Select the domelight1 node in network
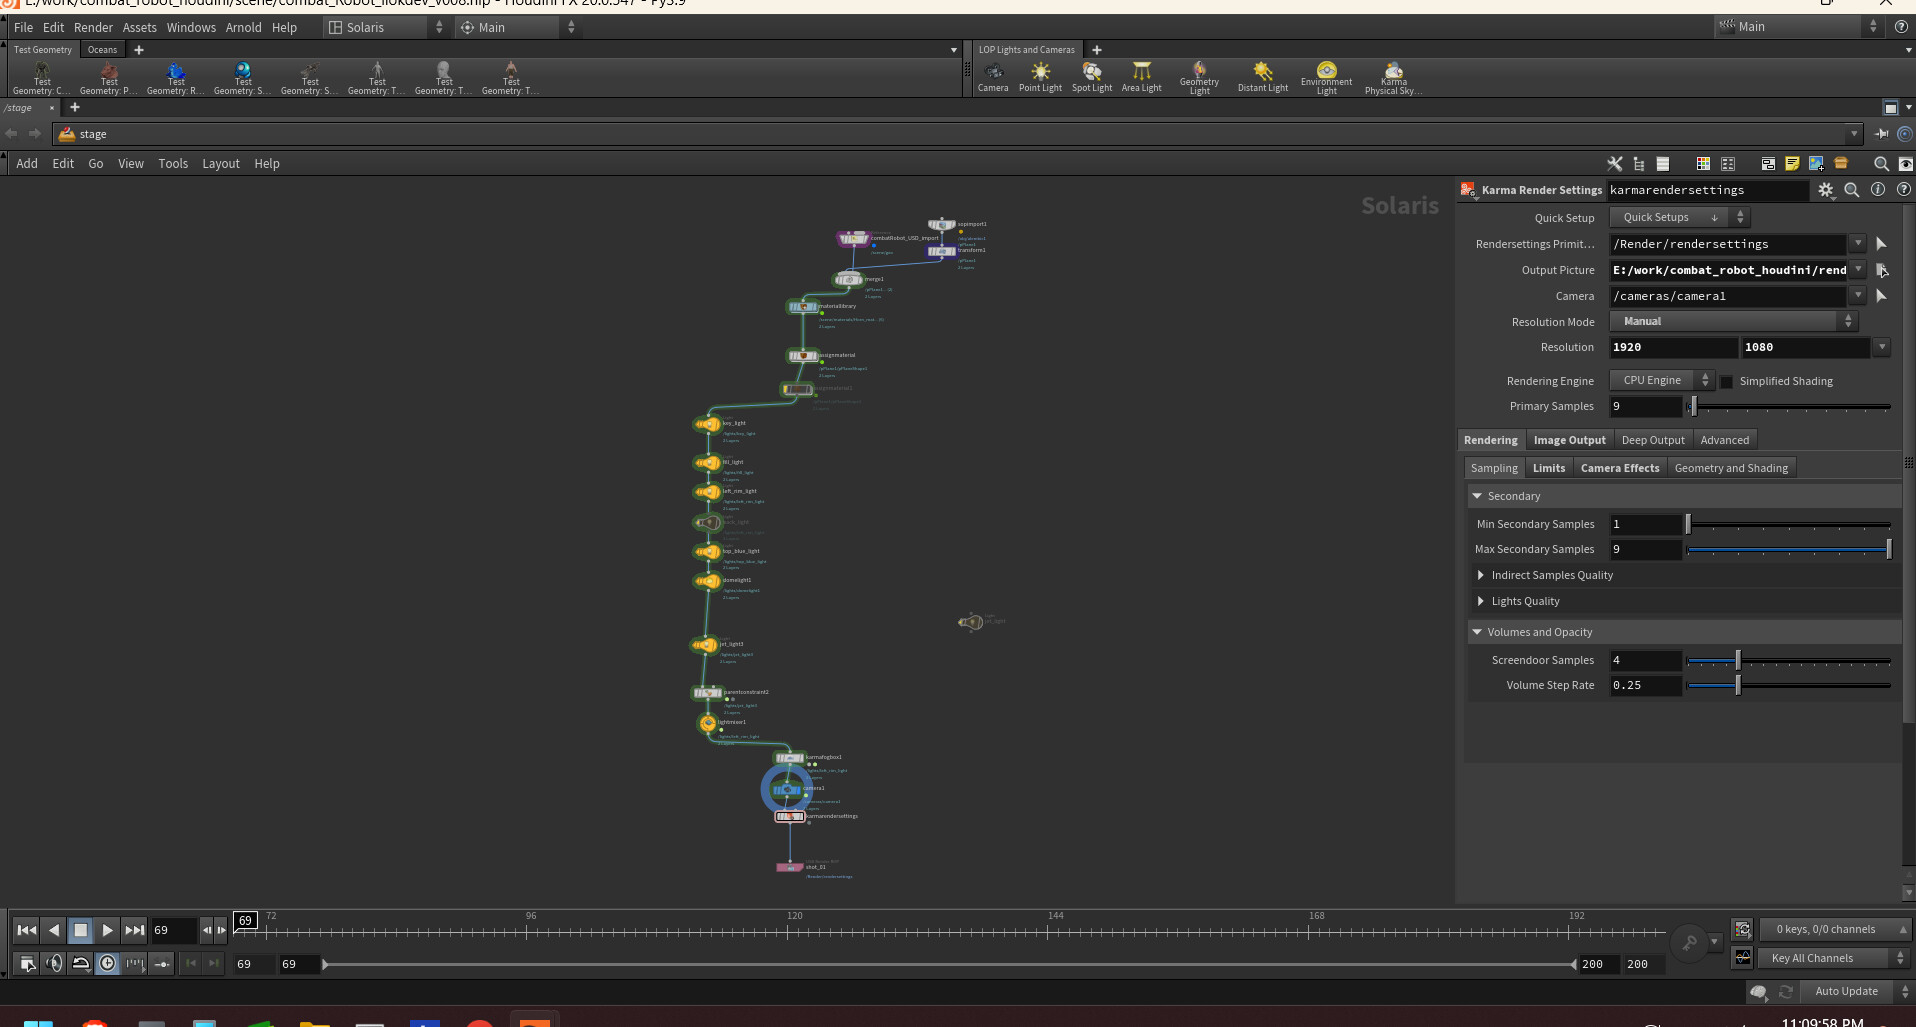The image size is (1916, 1027). (x=708, y=581)
